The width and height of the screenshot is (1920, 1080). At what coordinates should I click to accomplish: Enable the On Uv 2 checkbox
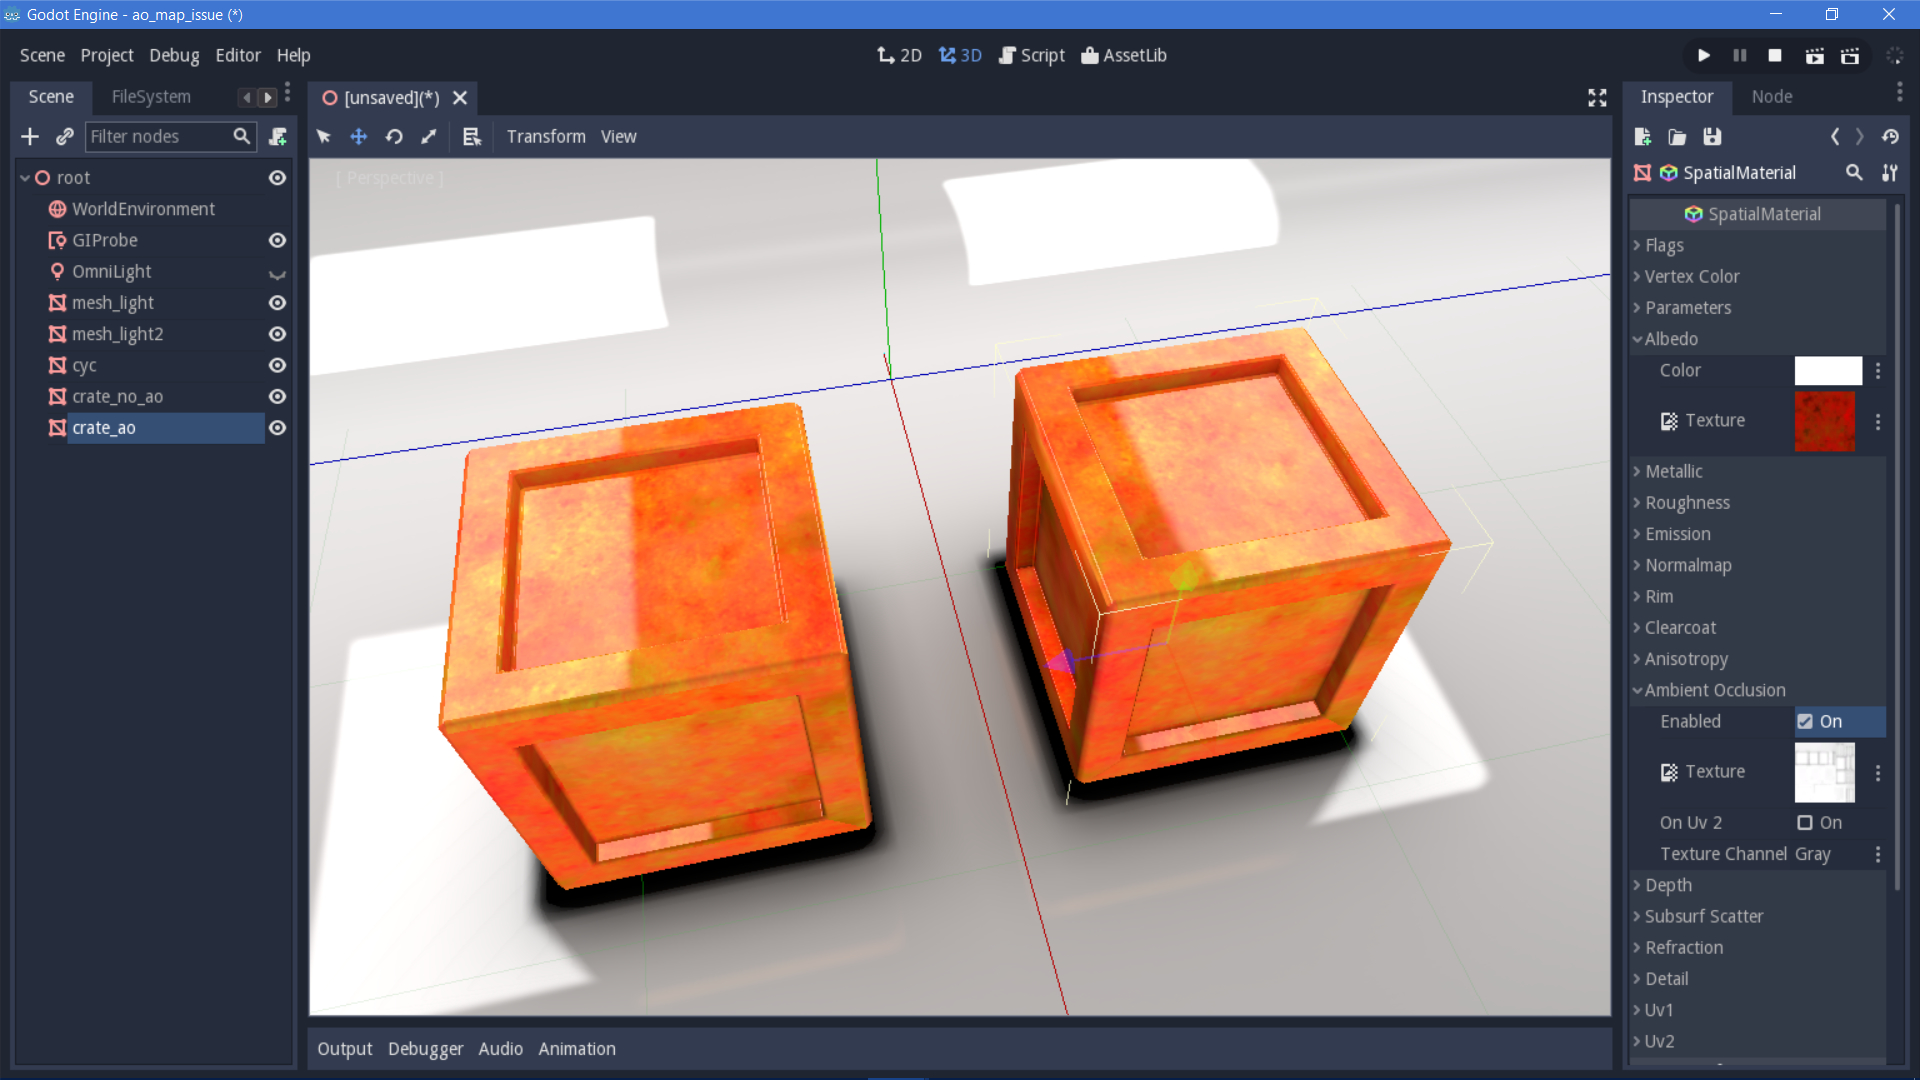pos(1805,823)
